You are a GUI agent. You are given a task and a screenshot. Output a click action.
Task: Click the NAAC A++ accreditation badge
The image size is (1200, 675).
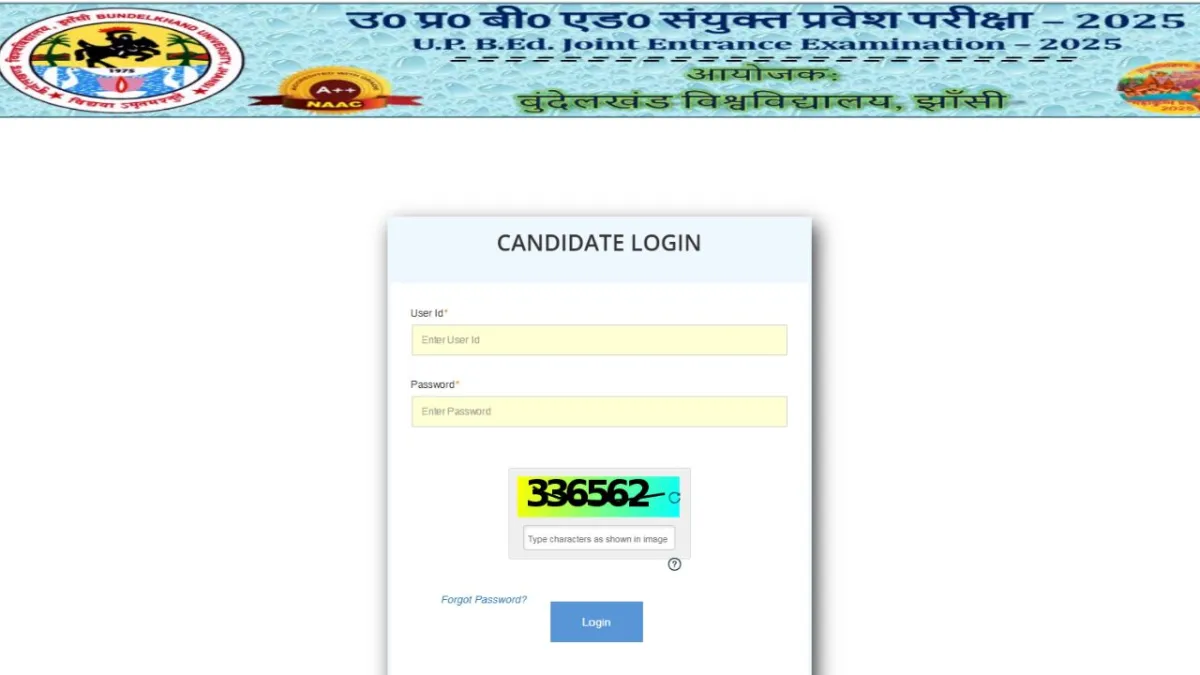pos(336,91)
